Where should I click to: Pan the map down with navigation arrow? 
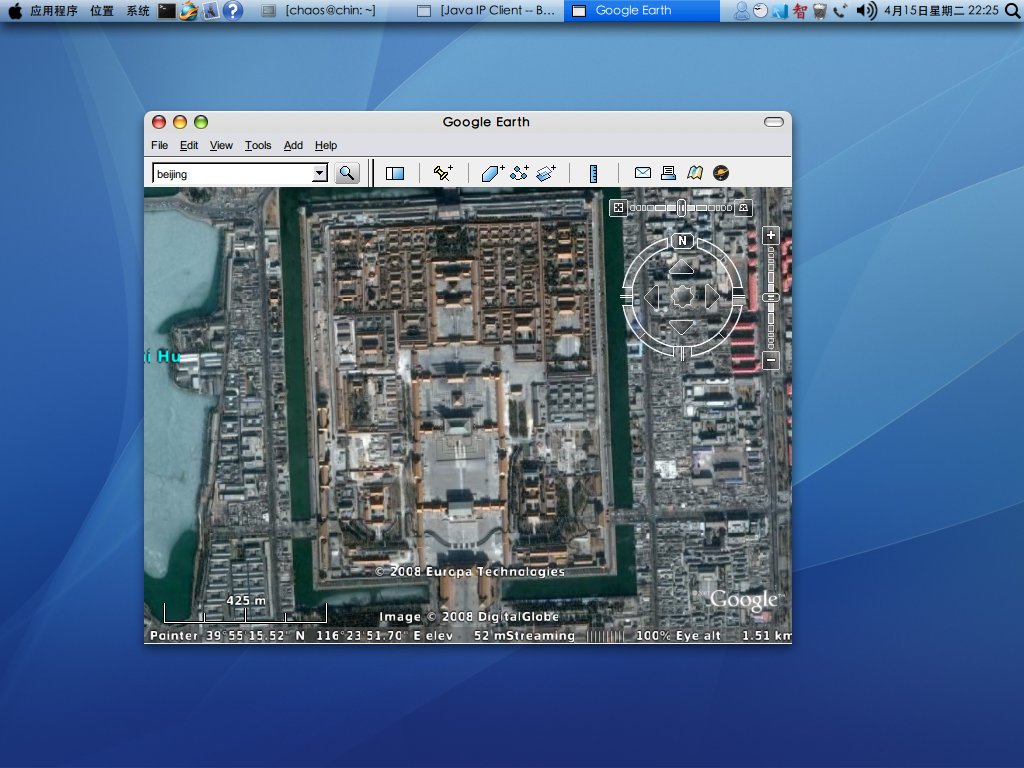pos(682,327)
